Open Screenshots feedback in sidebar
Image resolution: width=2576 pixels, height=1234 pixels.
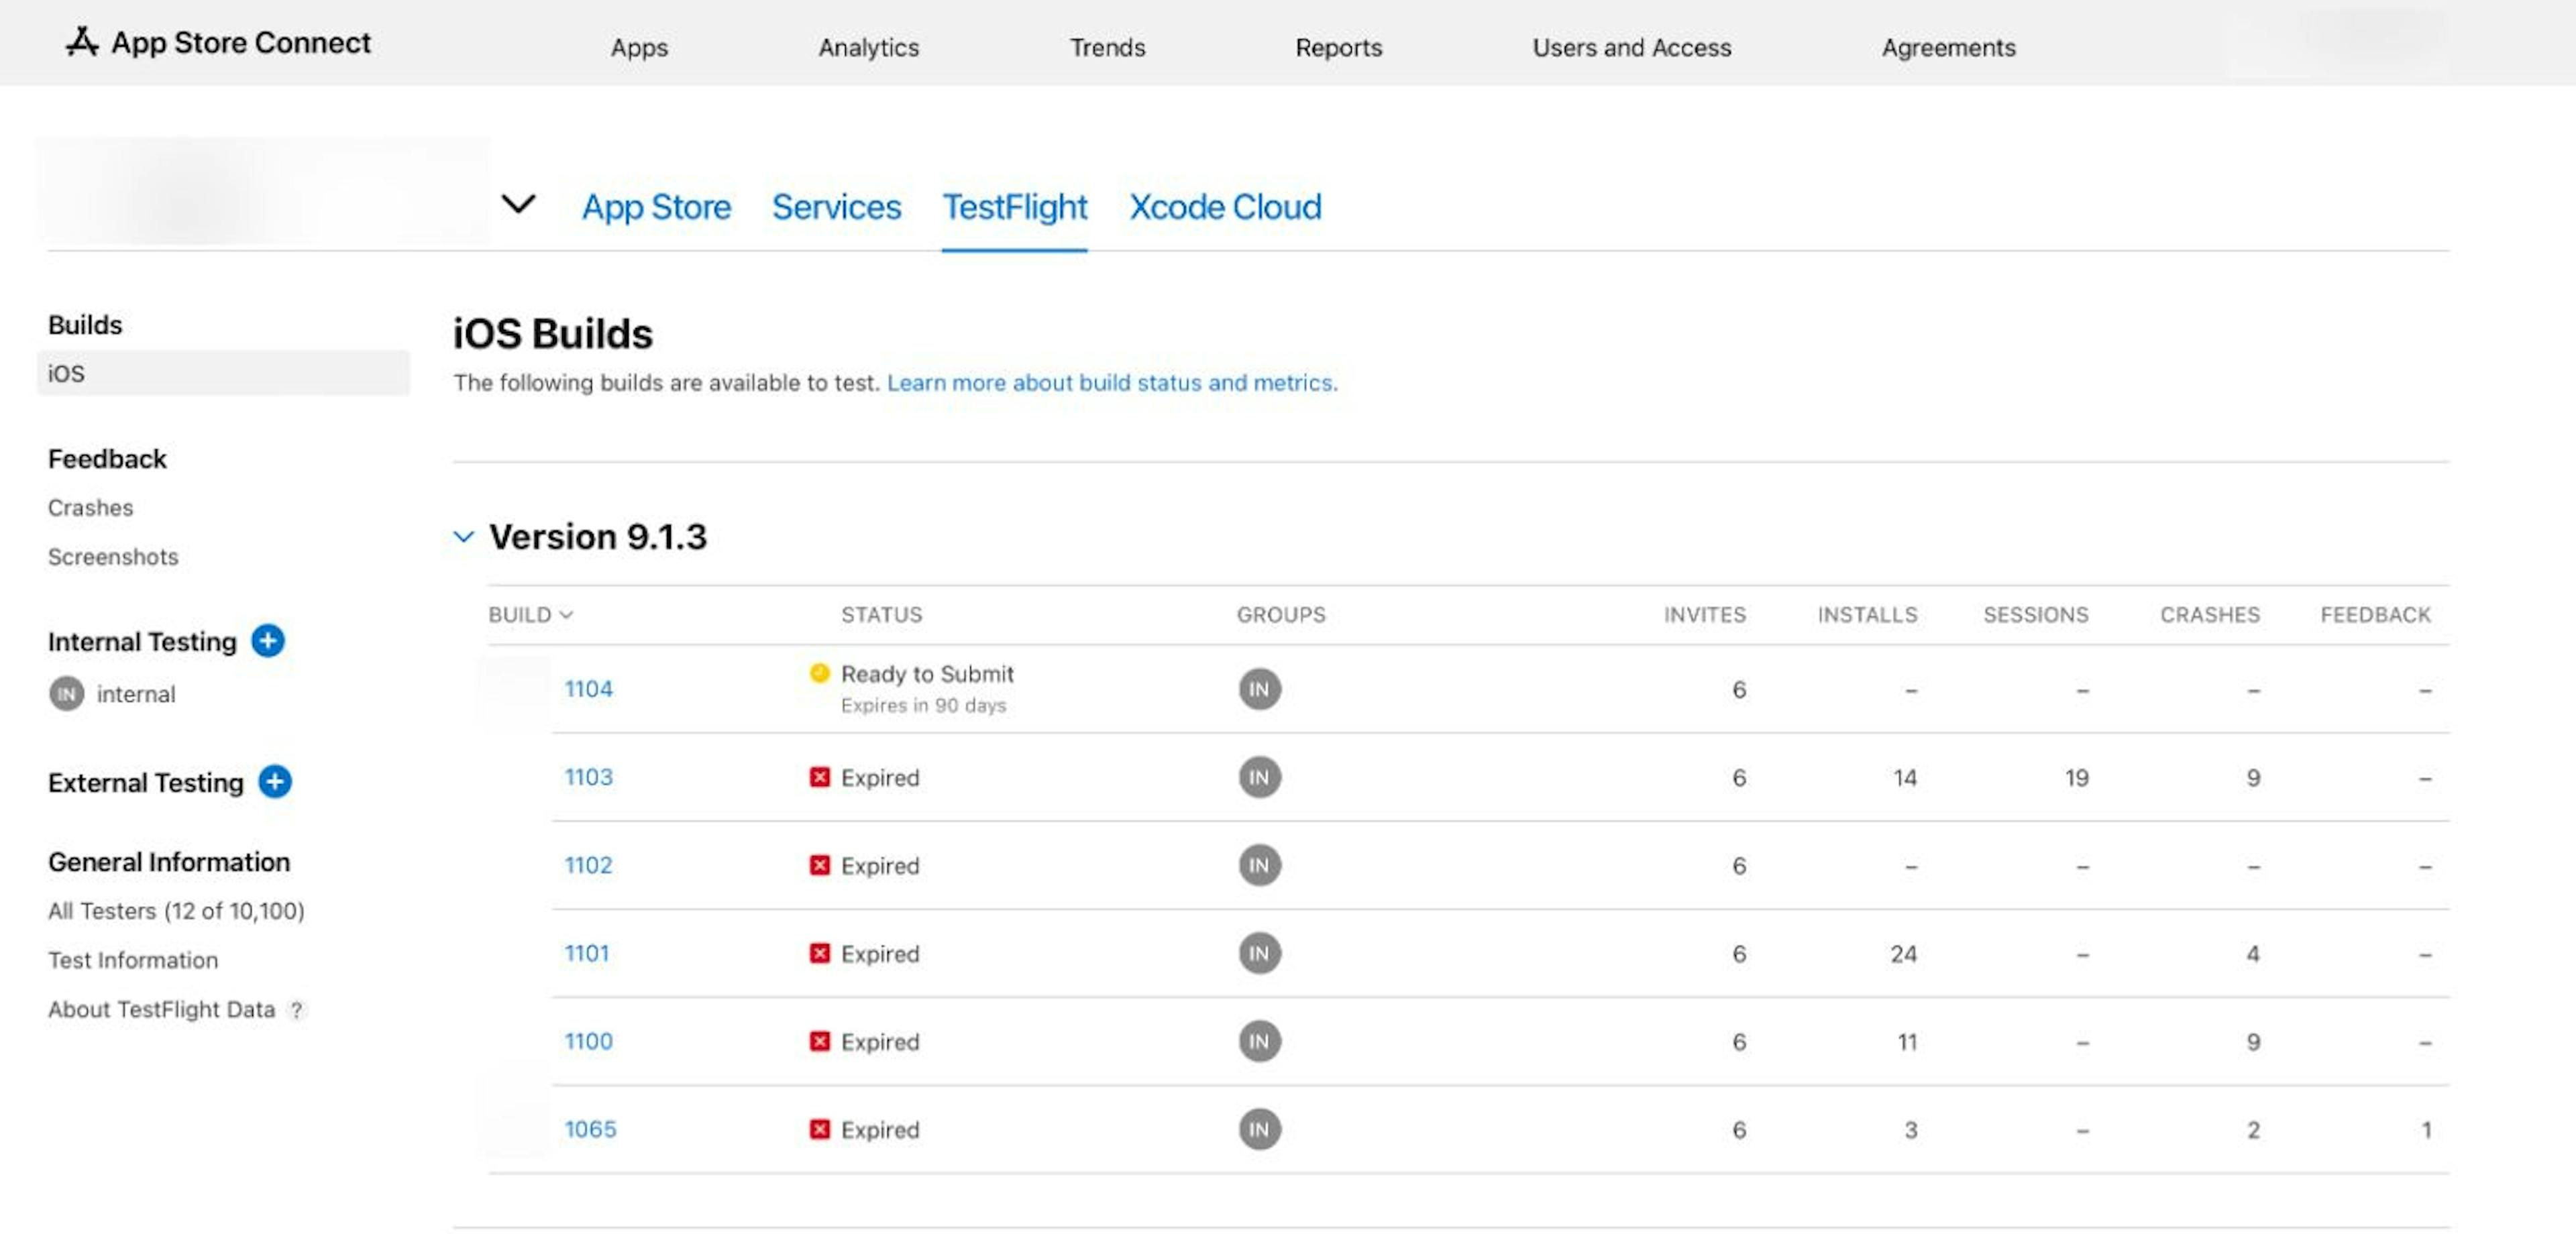click(113, 556)
